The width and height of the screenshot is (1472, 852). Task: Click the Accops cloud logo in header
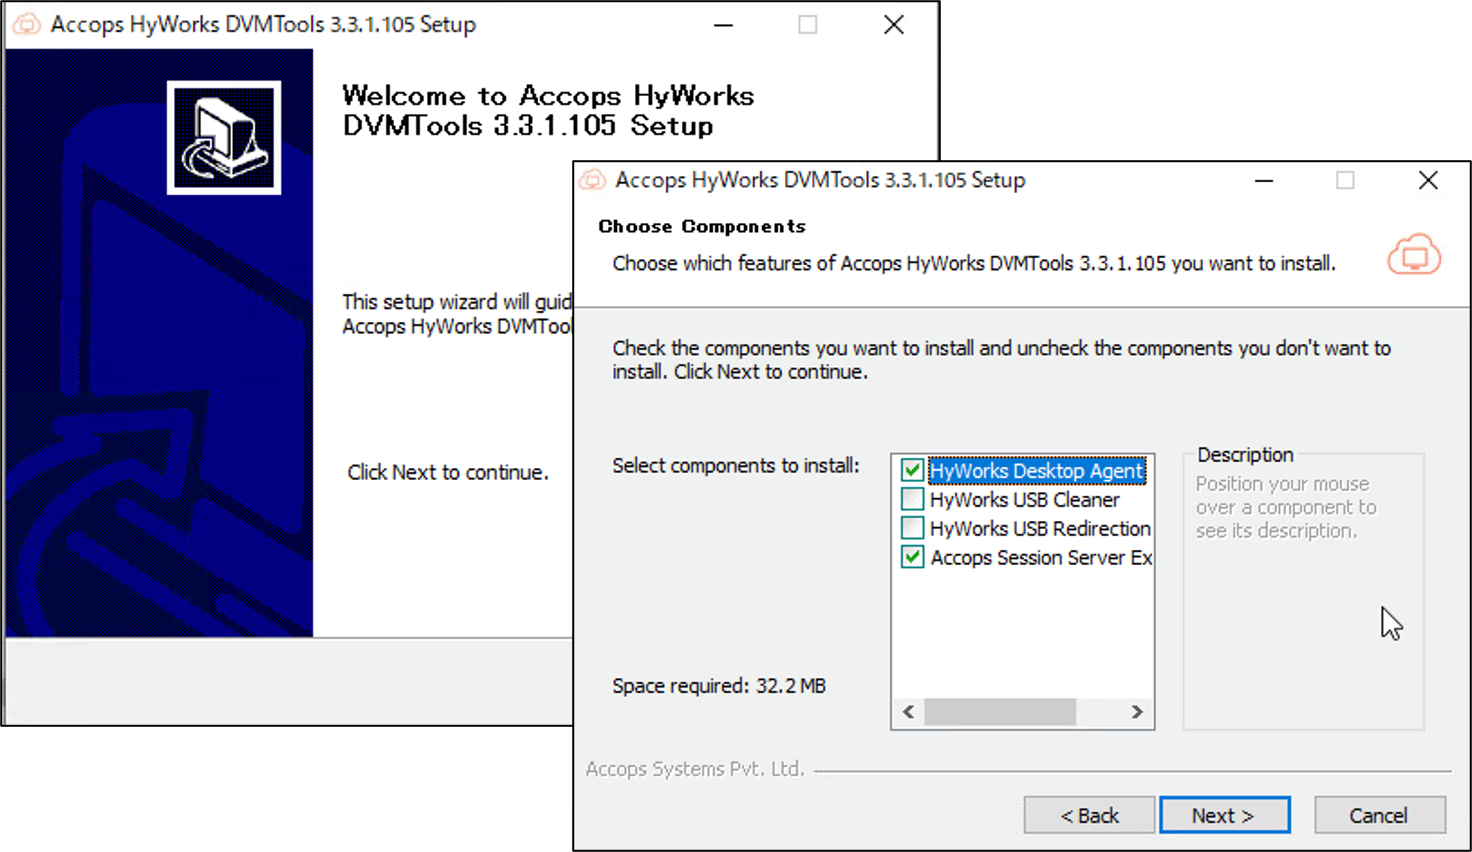coord(1413,255)
